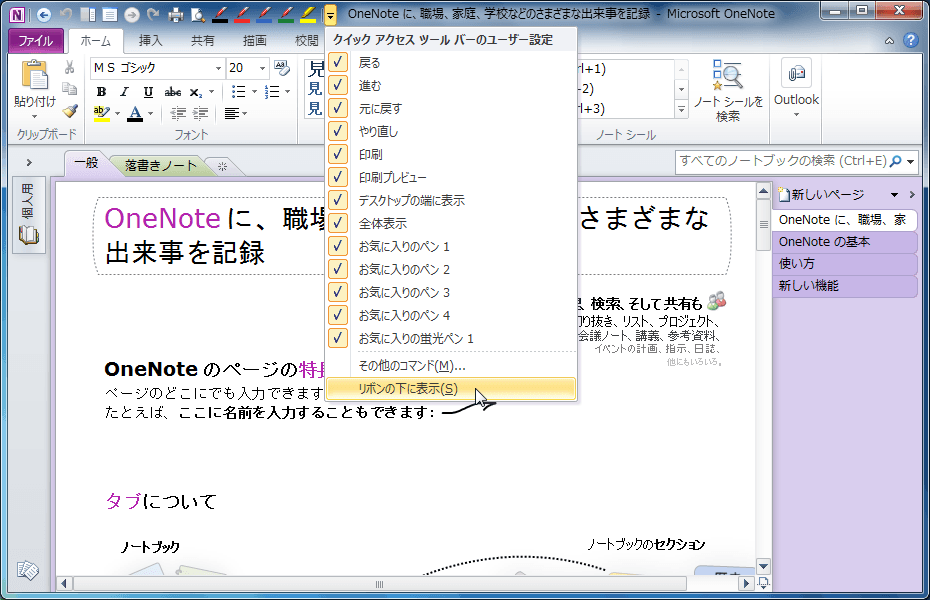Click the Paste clipboard icon

[x=34, y=76]
